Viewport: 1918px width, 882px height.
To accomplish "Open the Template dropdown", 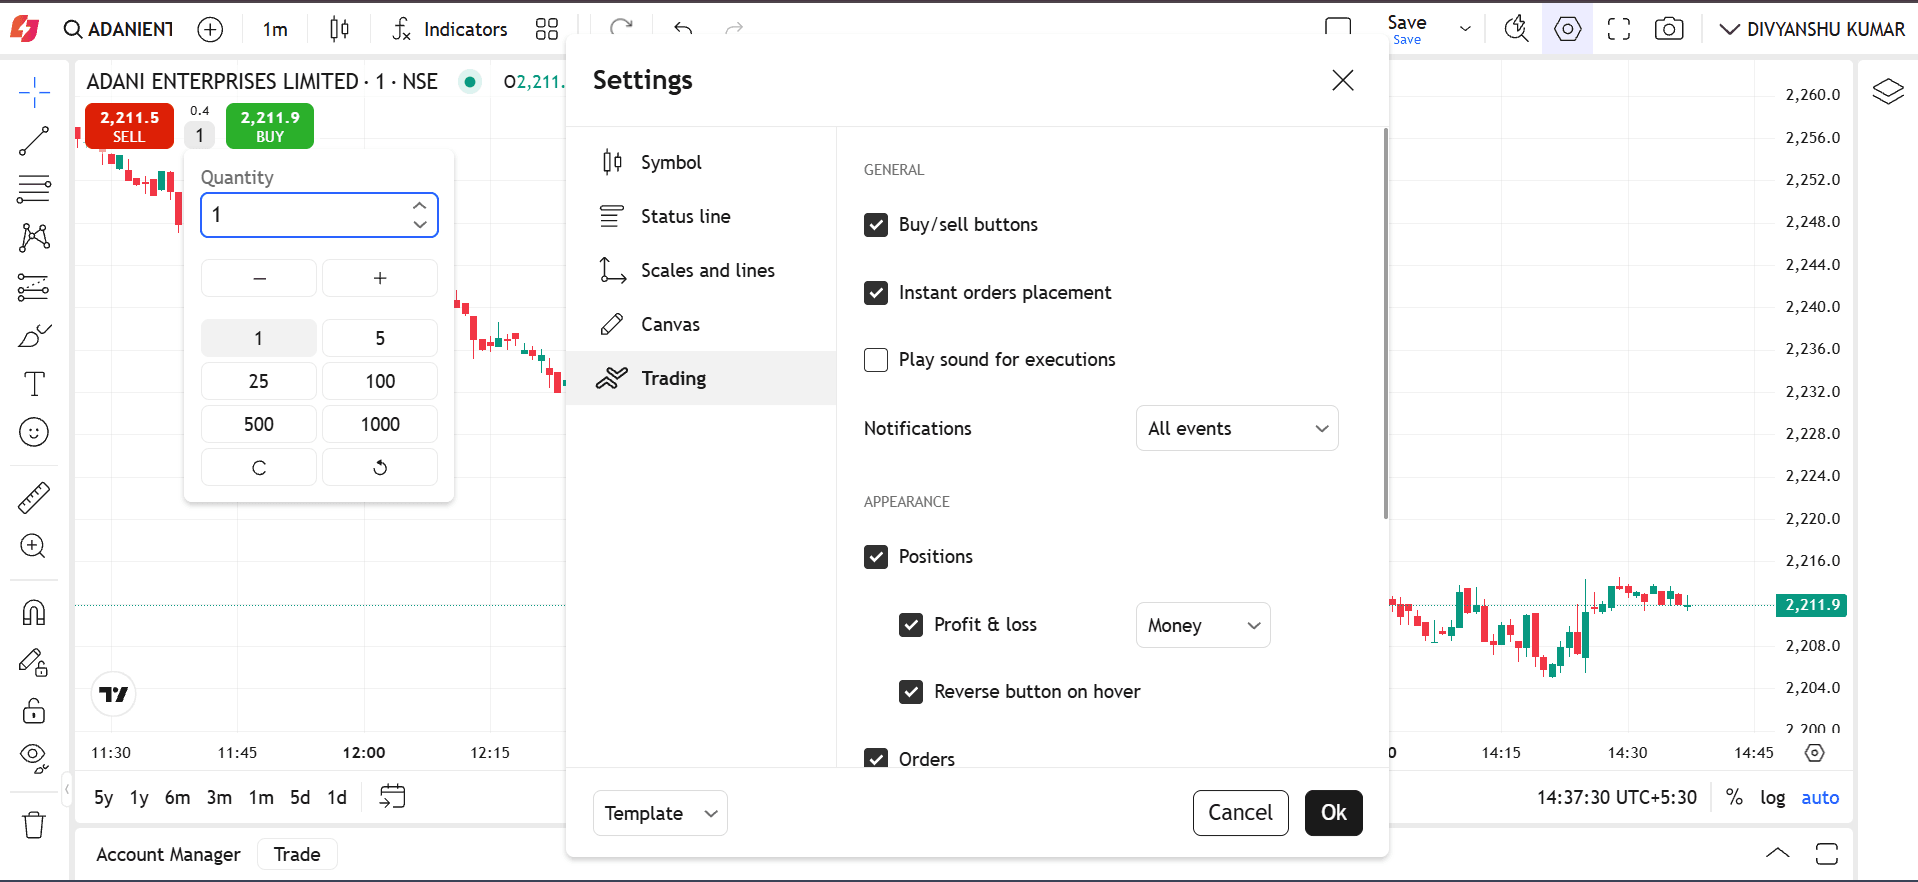I will pyautogui.click(x=660, y=813).
